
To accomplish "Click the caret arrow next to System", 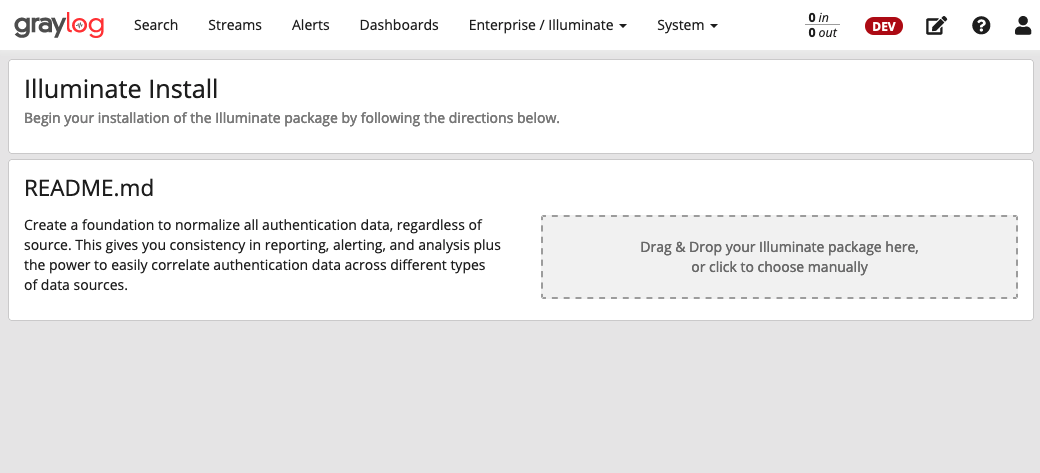I will (x=714, y=26).
